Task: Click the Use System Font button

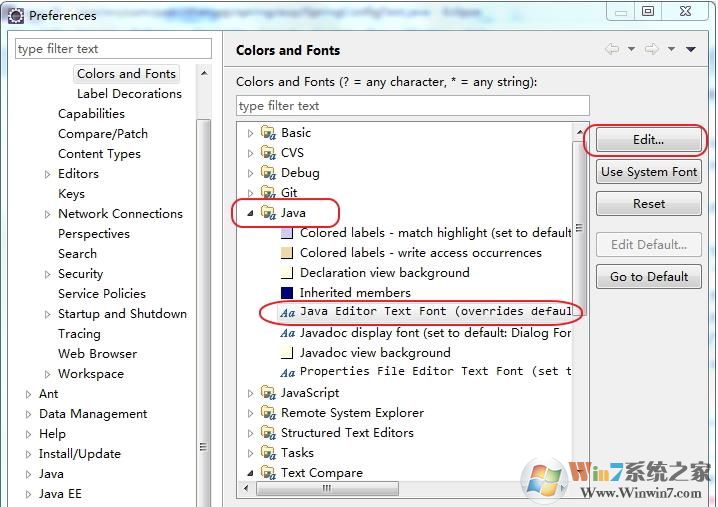Action: tap(648, 172)
